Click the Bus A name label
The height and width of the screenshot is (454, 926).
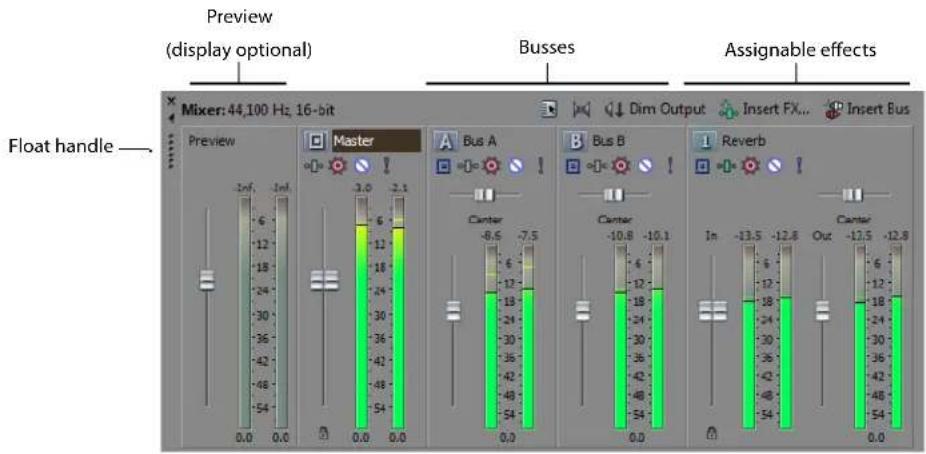point(482,142)
